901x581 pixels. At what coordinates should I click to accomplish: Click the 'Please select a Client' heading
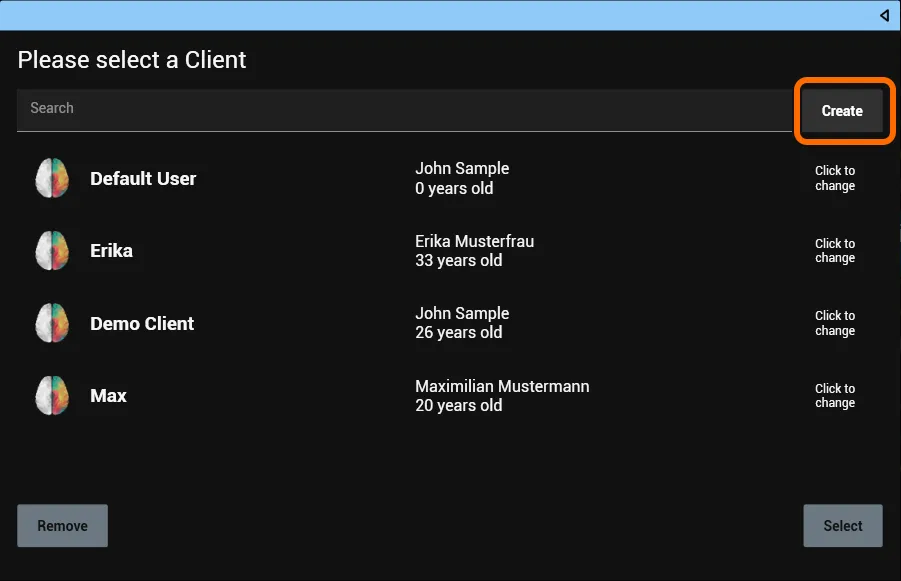coord(132,60)
